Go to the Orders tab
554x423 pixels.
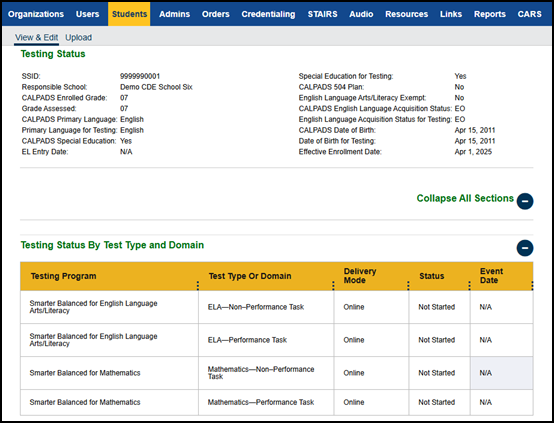[x=216, y=14]
